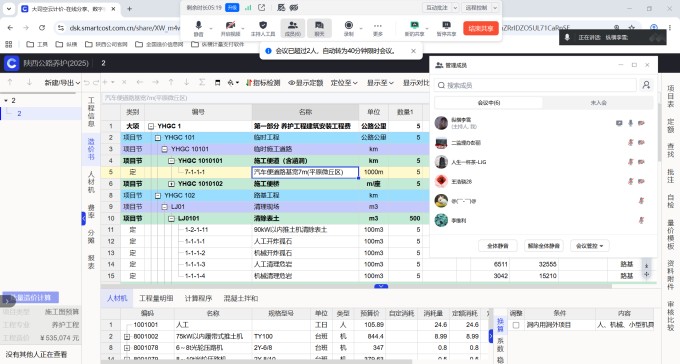The width and height of the screenshot is (680, 364).
Task: Click the redo arrow in cost toolbar
Action: 96,82
